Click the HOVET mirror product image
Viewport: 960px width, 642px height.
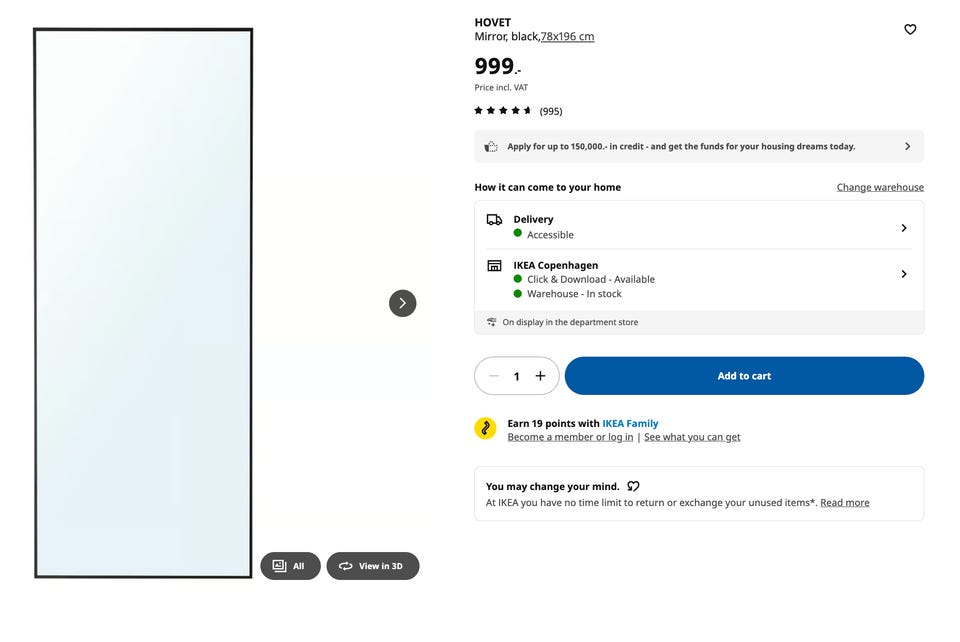coord(143,303)
